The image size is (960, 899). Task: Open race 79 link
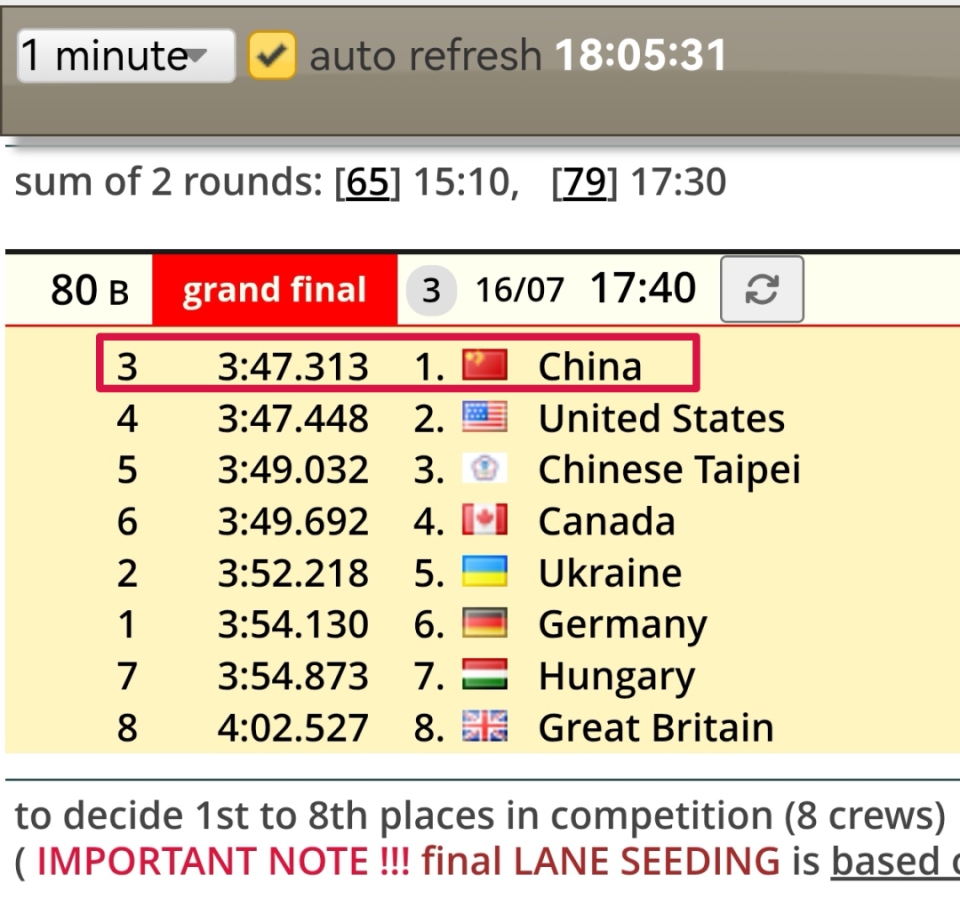coord(585,183)
